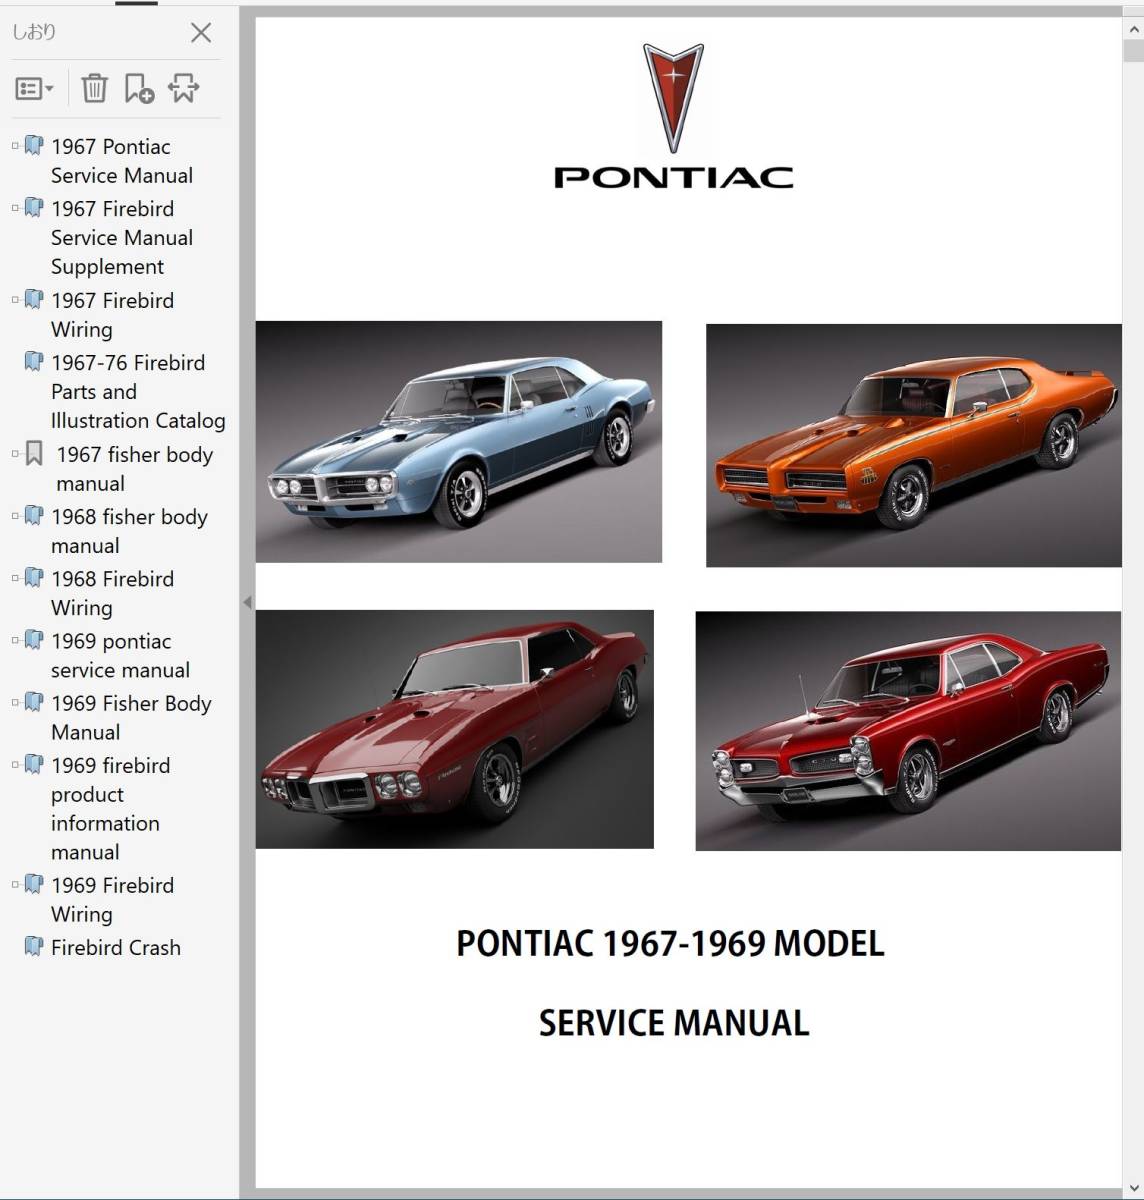The width and height of the screenshot is (1144, 1200).
Task: Expand the 1967 fisher body manual bookmark
Action: 15,454
